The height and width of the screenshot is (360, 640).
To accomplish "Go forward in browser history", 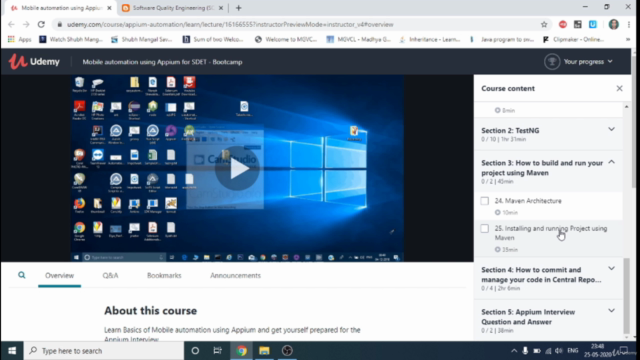I will [26, 24].
